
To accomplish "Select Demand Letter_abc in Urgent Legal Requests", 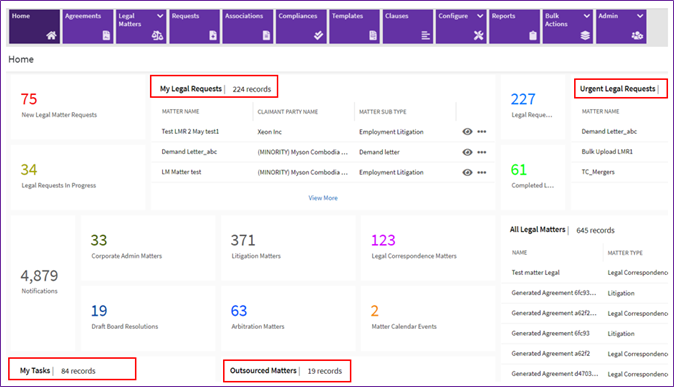I will coord(609,132).
